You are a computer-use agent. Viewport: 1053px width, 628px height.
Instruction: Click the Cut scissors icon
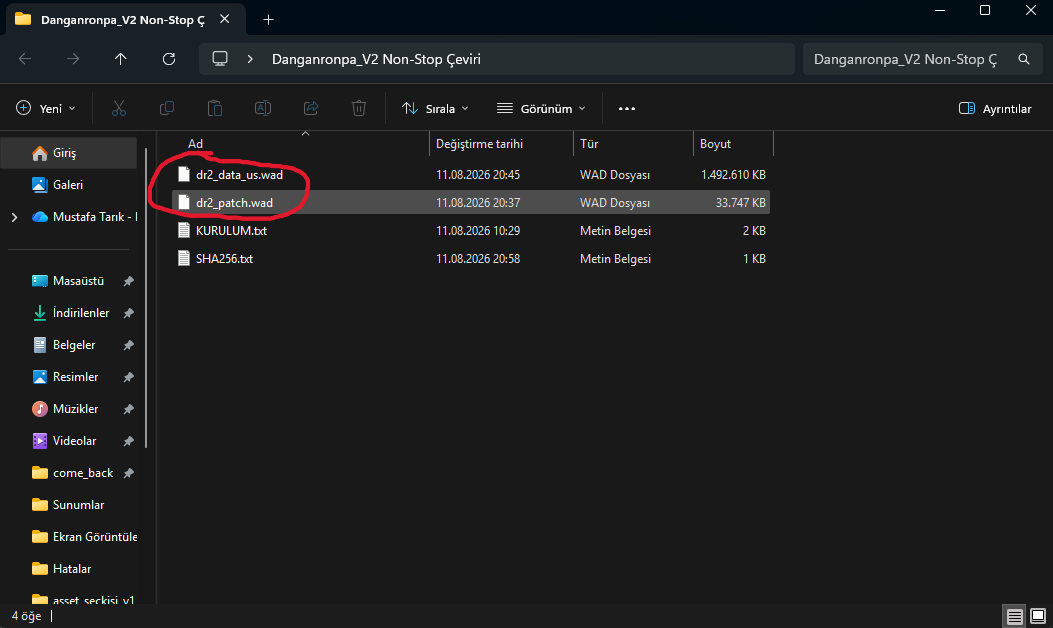(119, 108)
